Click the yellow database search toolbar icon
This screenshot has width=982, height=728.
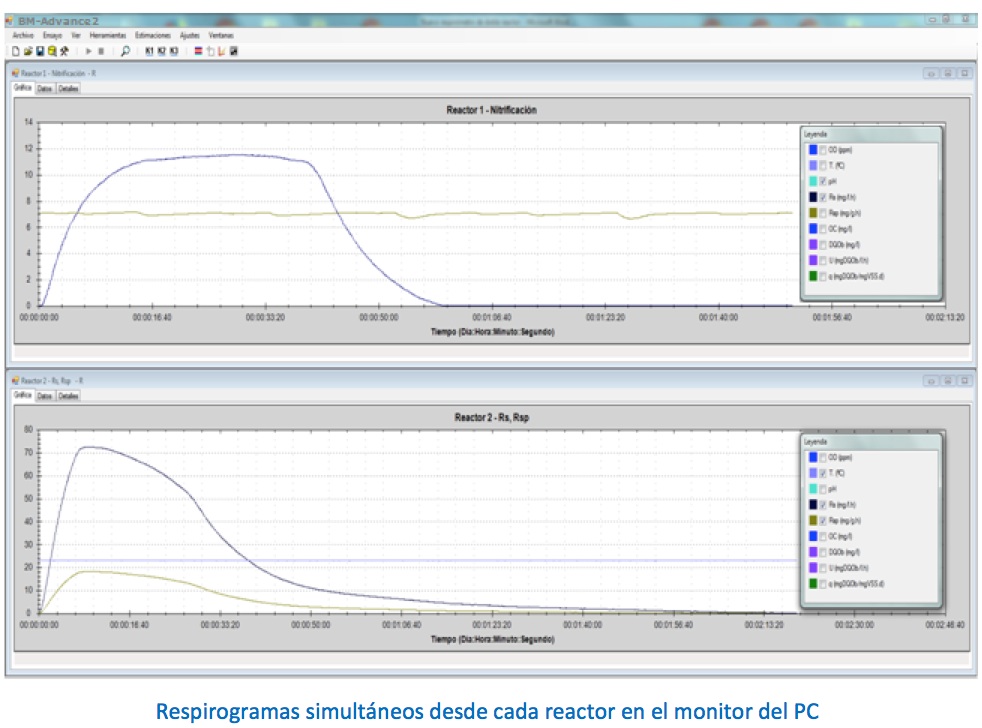click(52, 51)
